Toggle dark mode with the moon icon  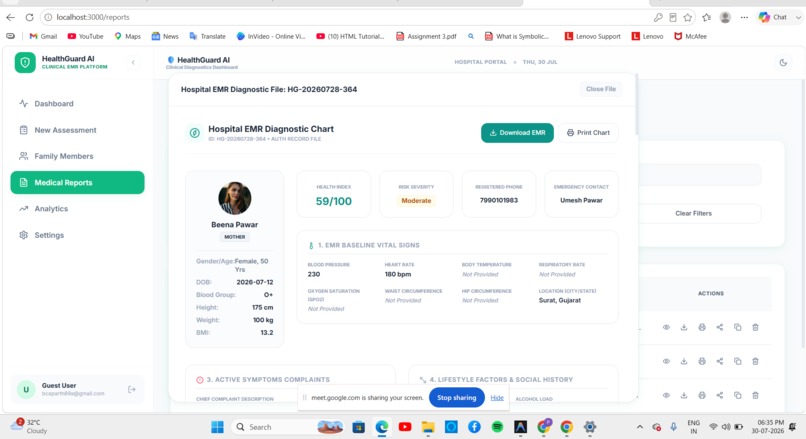(x=783, y=63)
